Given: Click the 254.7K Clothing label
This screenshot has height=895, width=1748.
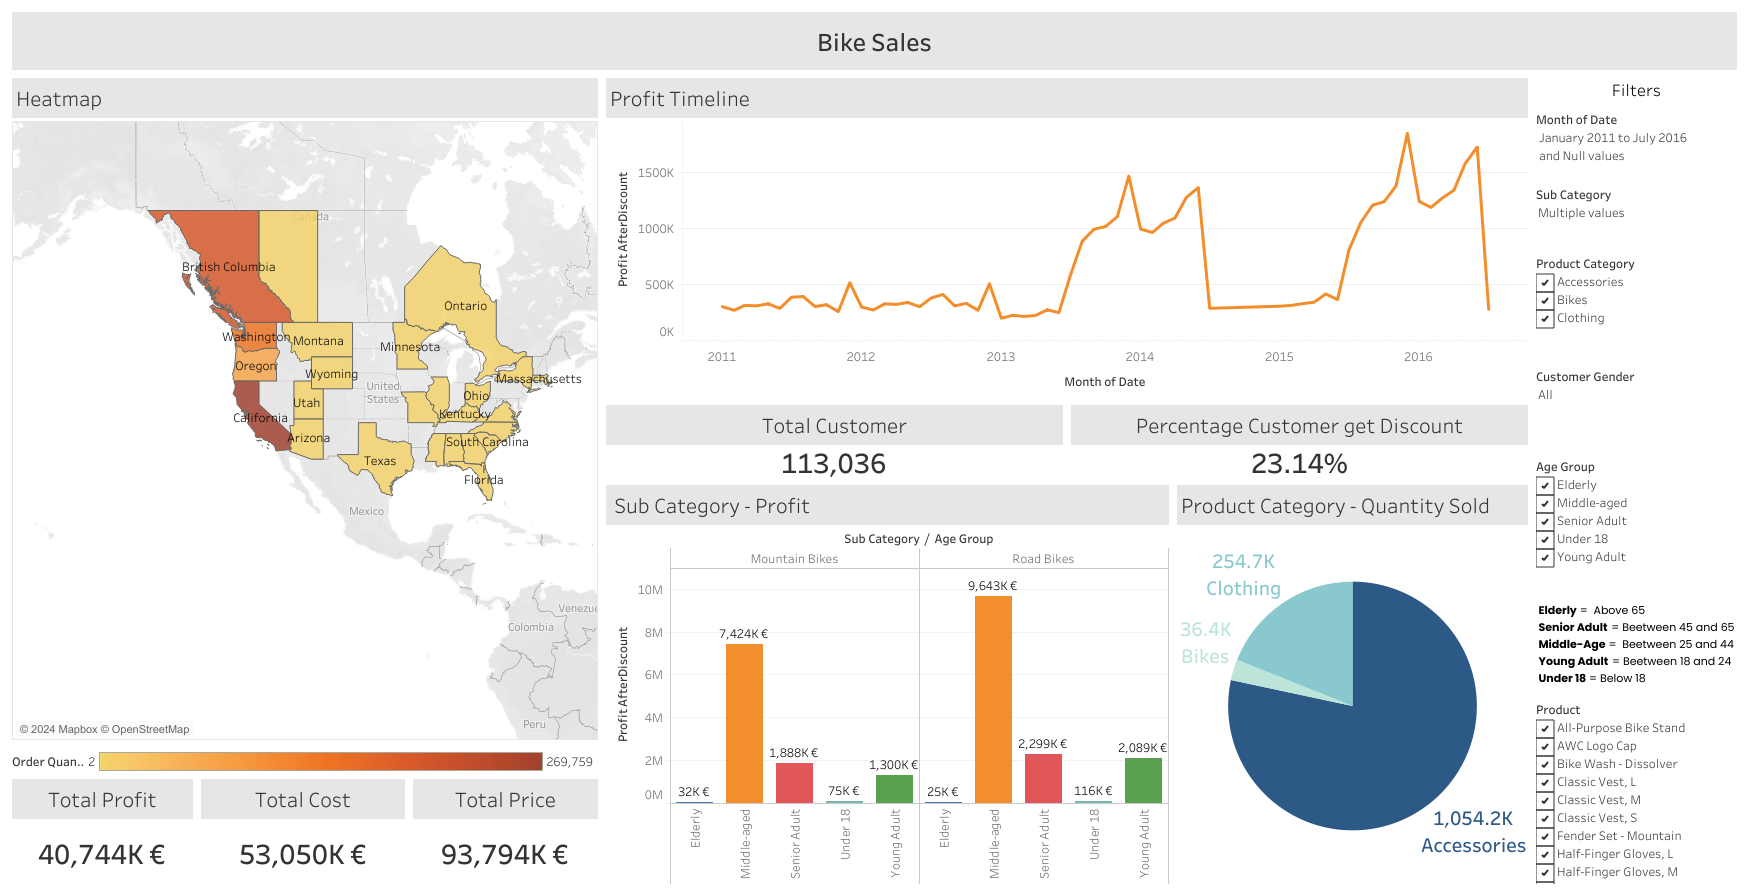Looking at the screenshot, I should tap(1243, 575).
